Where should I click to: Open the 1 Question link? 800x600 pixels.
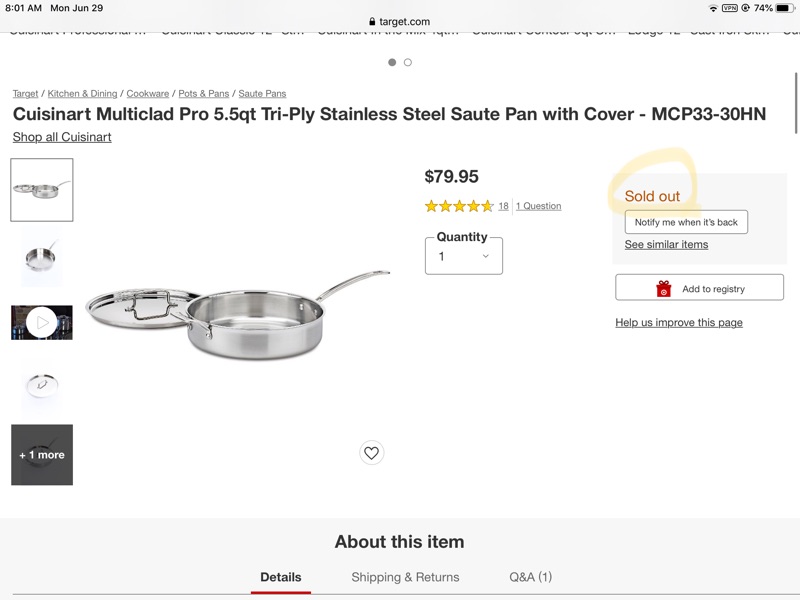pos(538,206)
